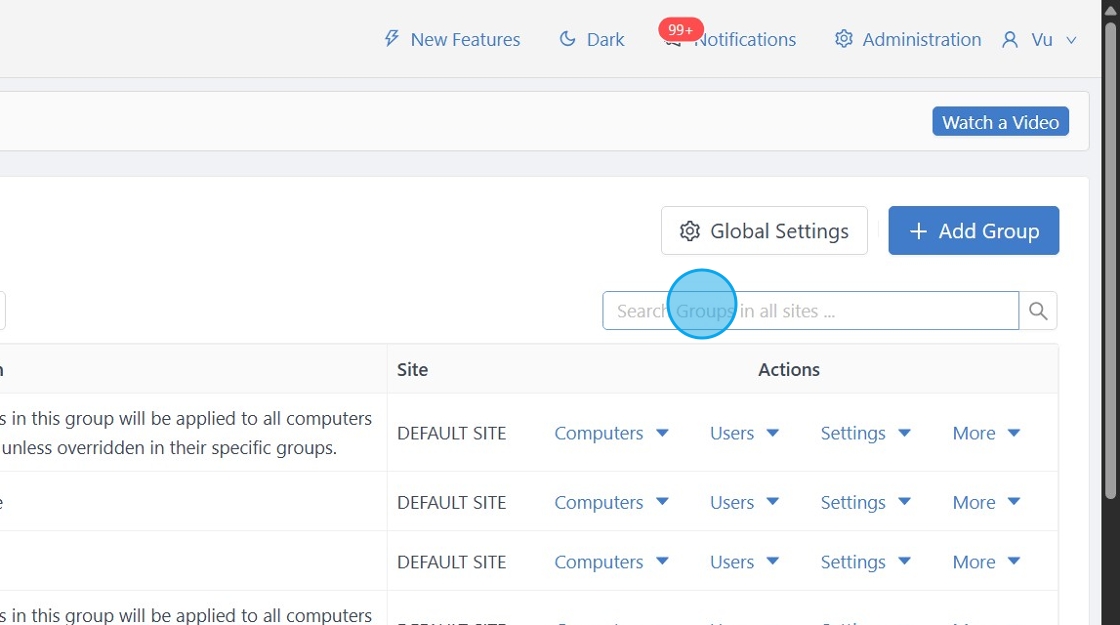The image size is (1120, 625).
Task: Click the Administration gear icon
Action: coord(844,39)
